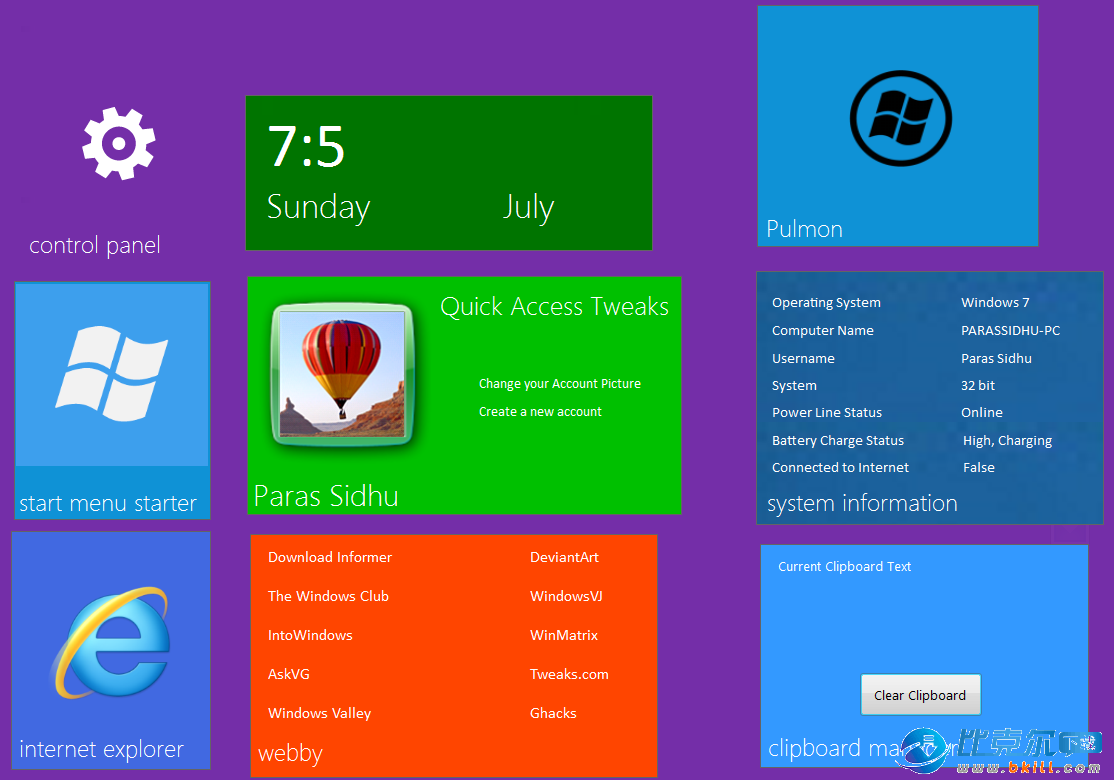1114x780 pixels.
Task: Select the system information tile title
Action: click(x=862, y=503)
